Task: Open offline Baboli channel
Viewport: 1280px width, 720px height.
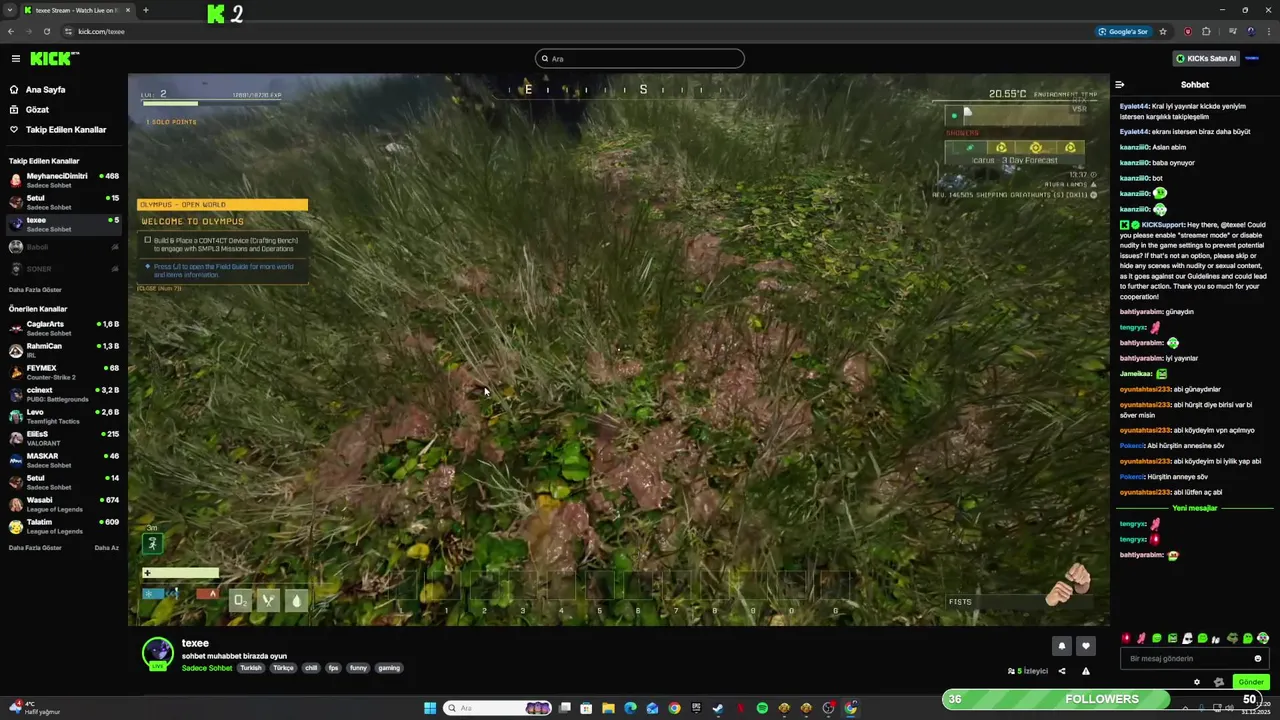Action: pyautogui.click(x=64, y=247)
